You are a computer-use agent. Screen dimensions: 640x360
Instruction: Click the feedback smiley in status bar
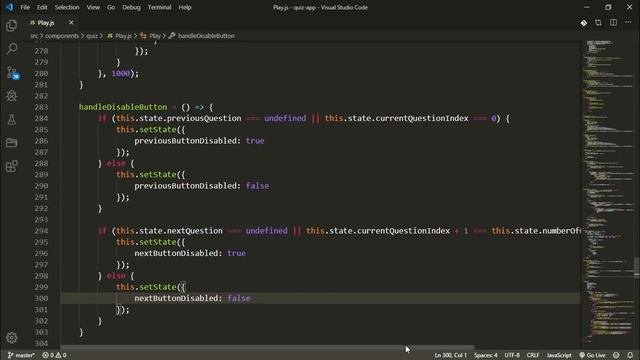616,355
